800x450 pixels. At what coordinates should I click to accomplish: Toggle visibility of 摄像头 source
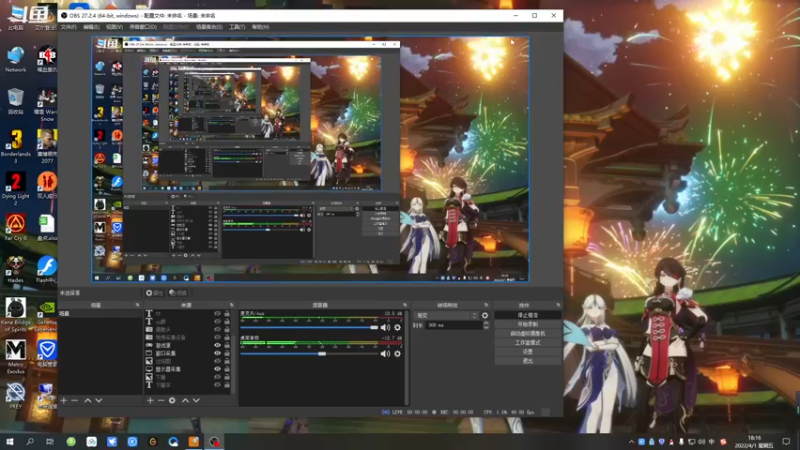217,330
